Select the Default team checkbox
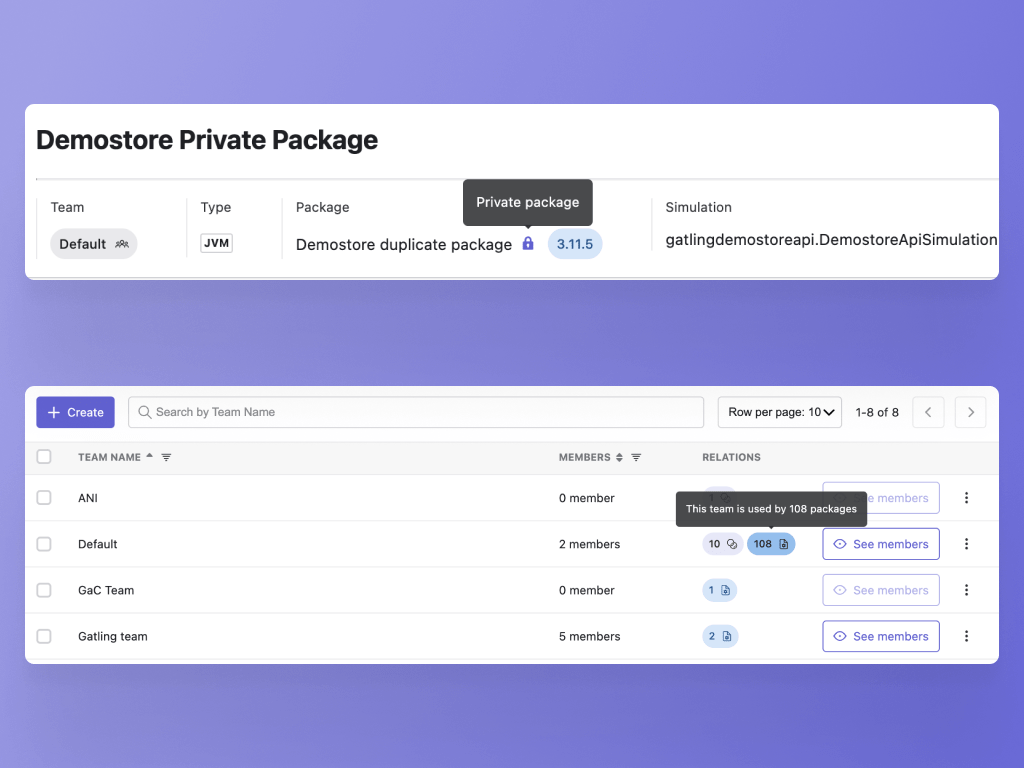Screen dimensions: 1024x768 coord(44,544)
